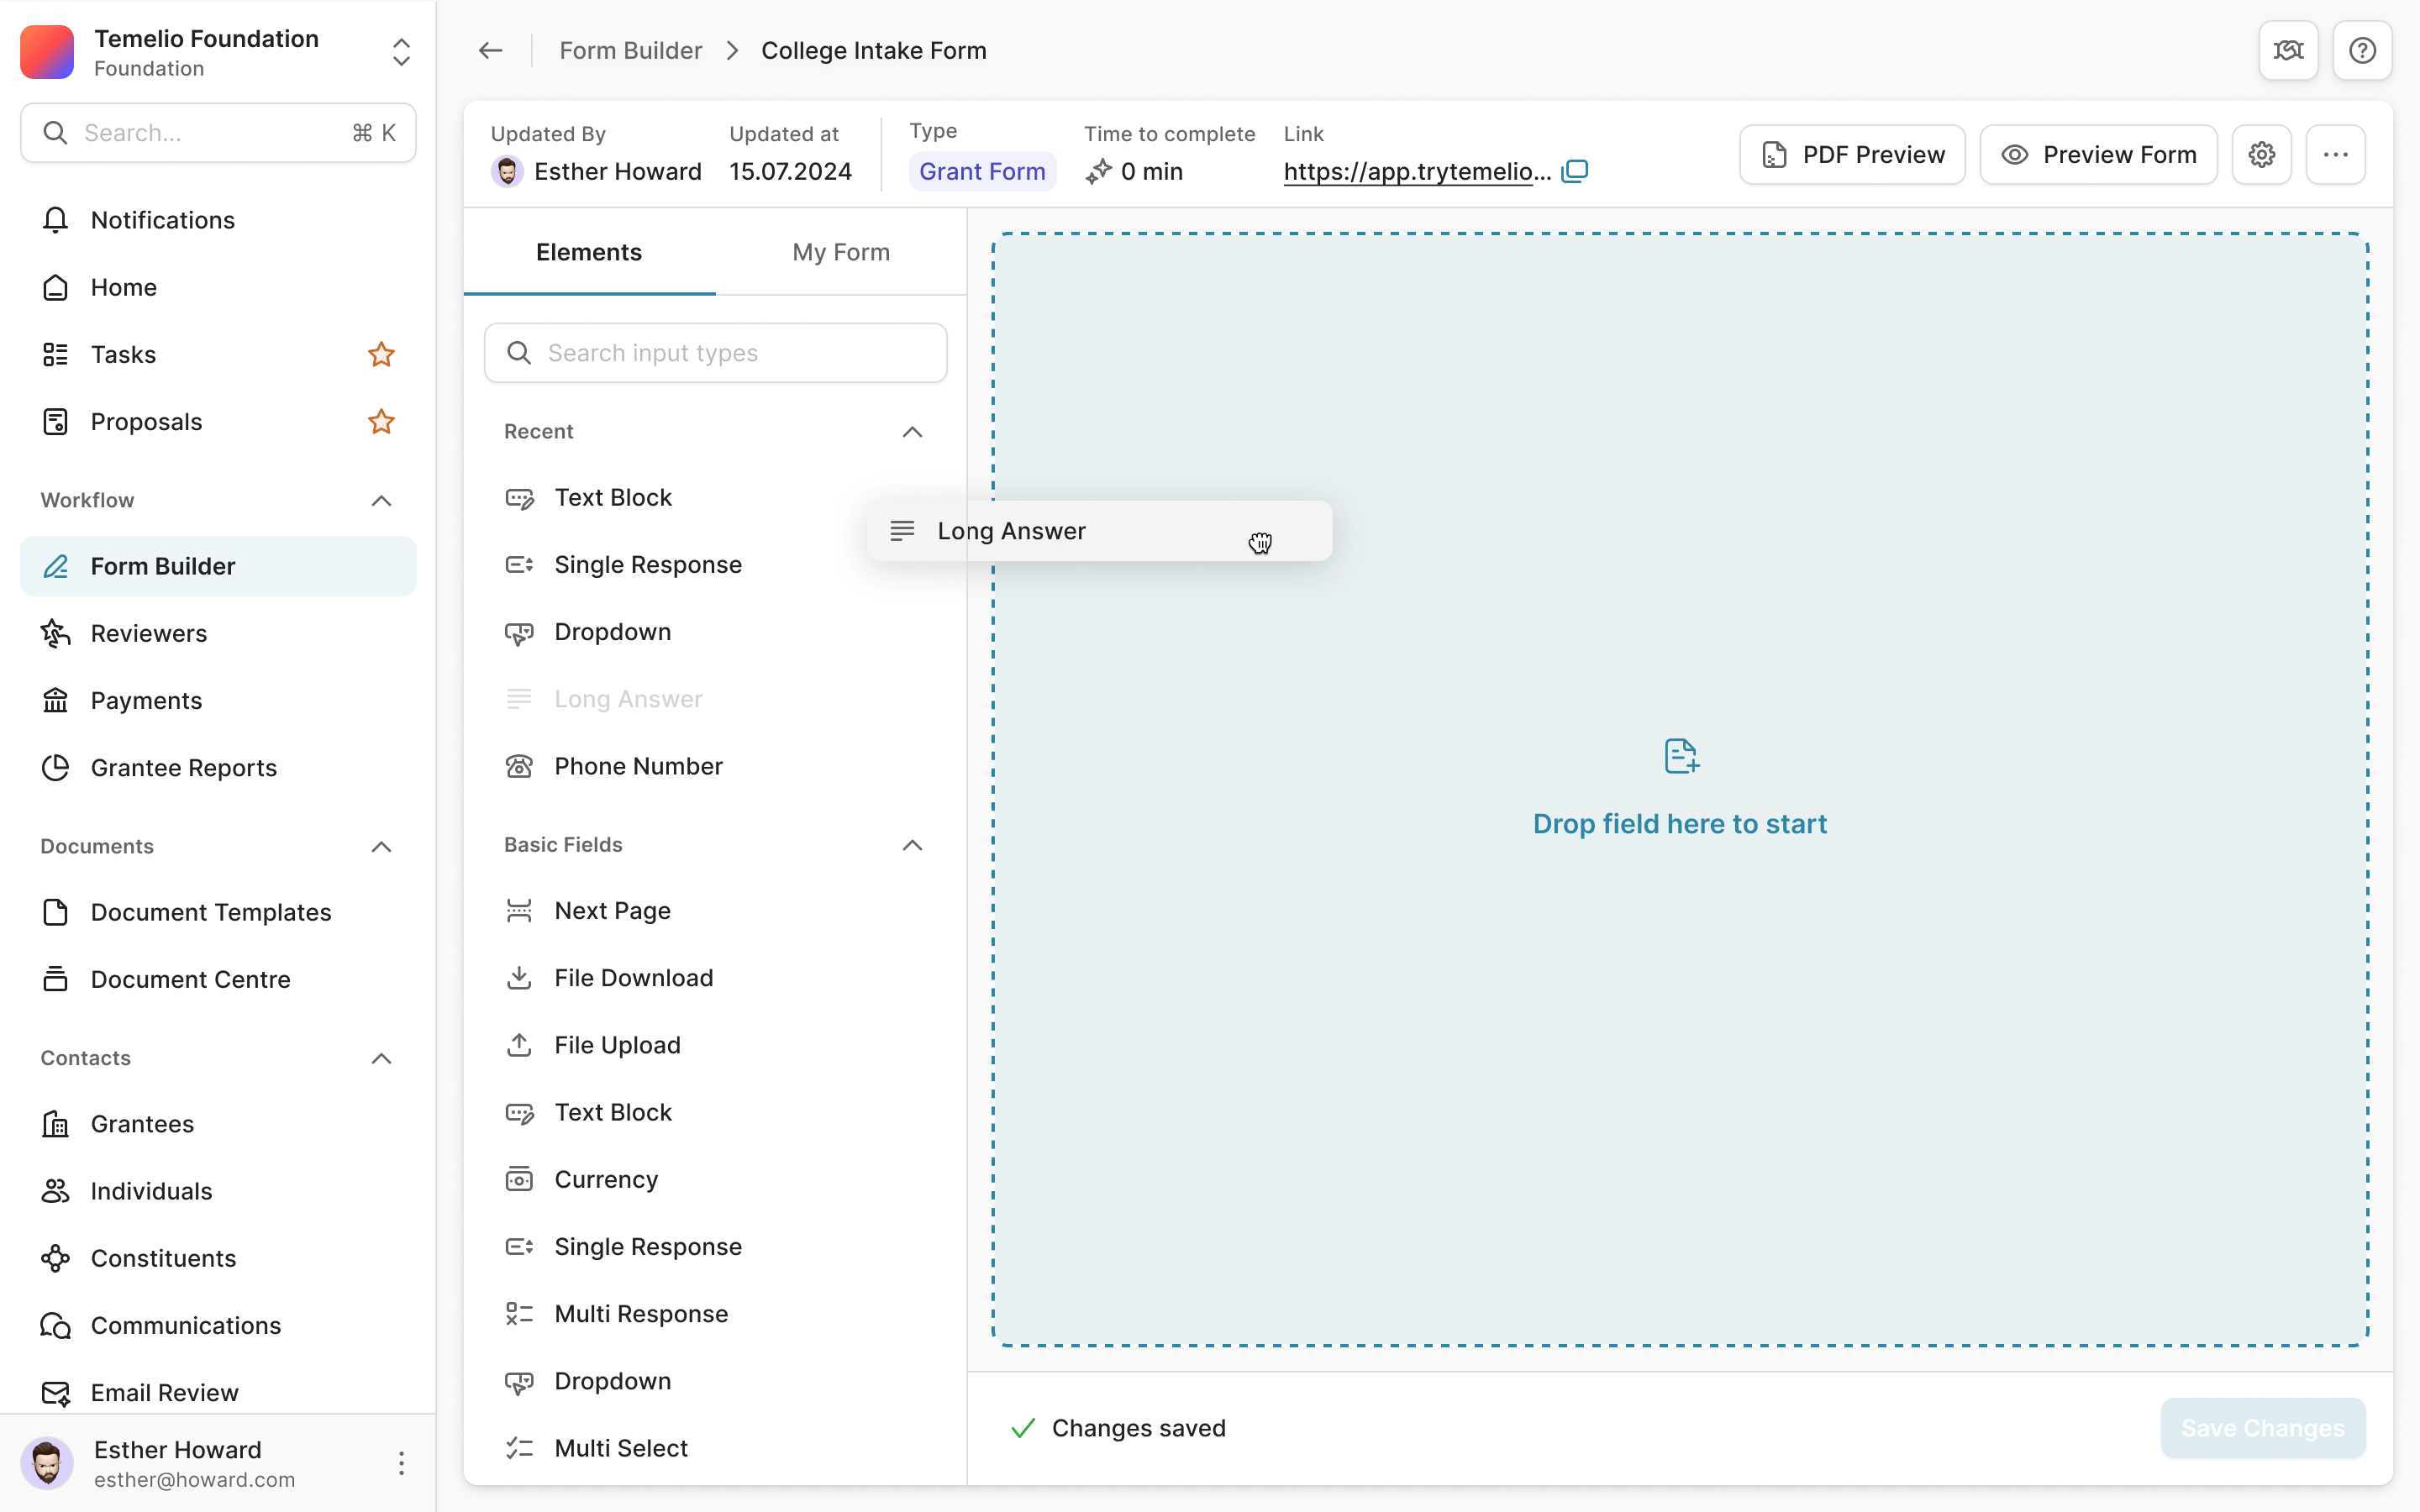Click the handshake icon in top bar
This screenshot has height=1512, width=2420.
pyautogui.click(x=2288, y=50)
